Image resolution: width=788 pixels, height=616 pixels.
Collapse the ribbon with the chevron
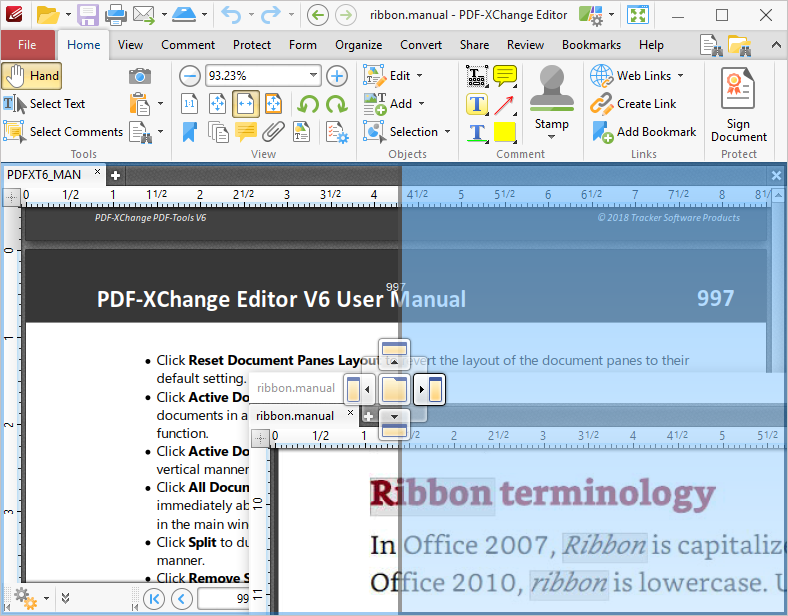[776, 45]
